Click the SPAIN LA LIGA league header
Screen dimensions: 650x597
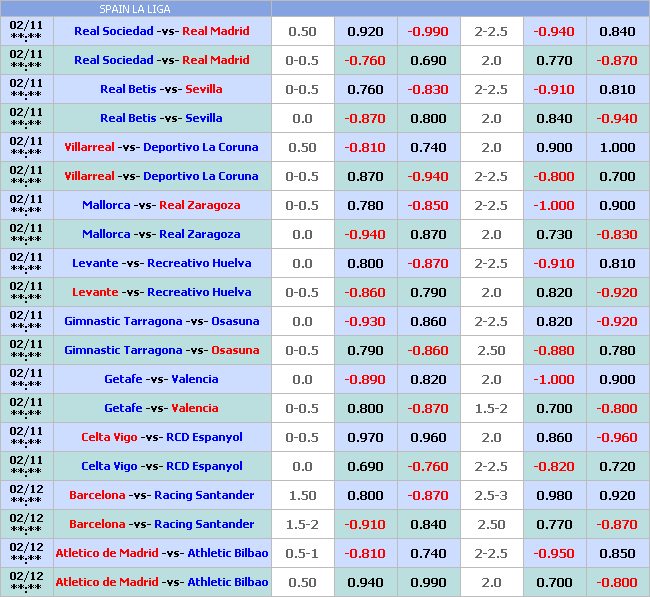tap(135, 9)
